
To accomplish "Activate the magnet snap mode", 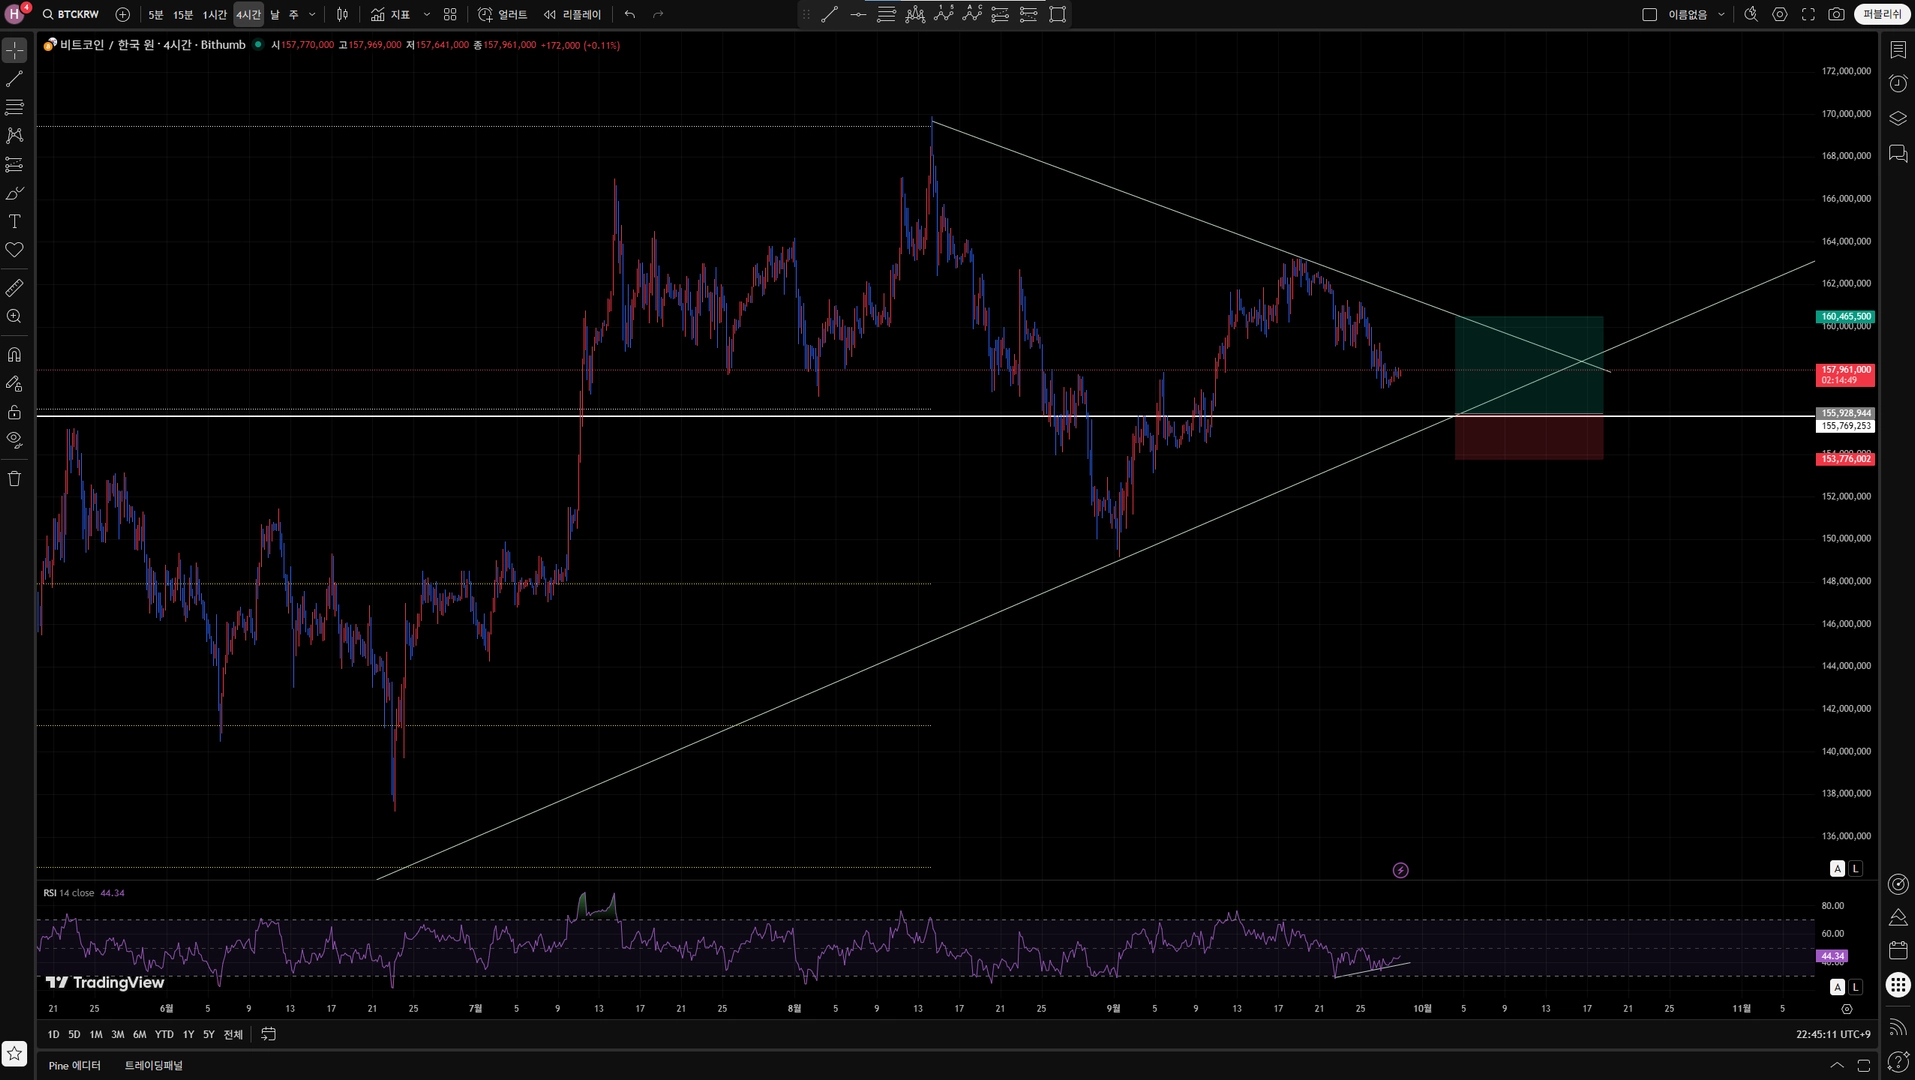I will coord(15,354).
